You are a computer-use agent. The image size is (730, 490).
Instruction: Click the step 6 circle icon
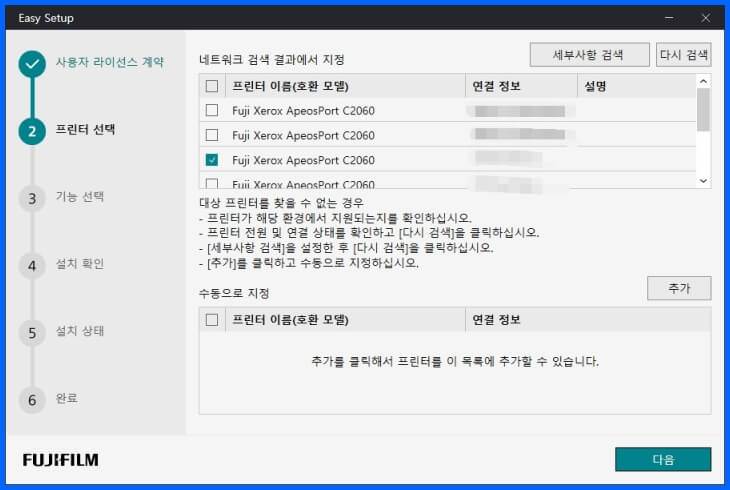32,400
